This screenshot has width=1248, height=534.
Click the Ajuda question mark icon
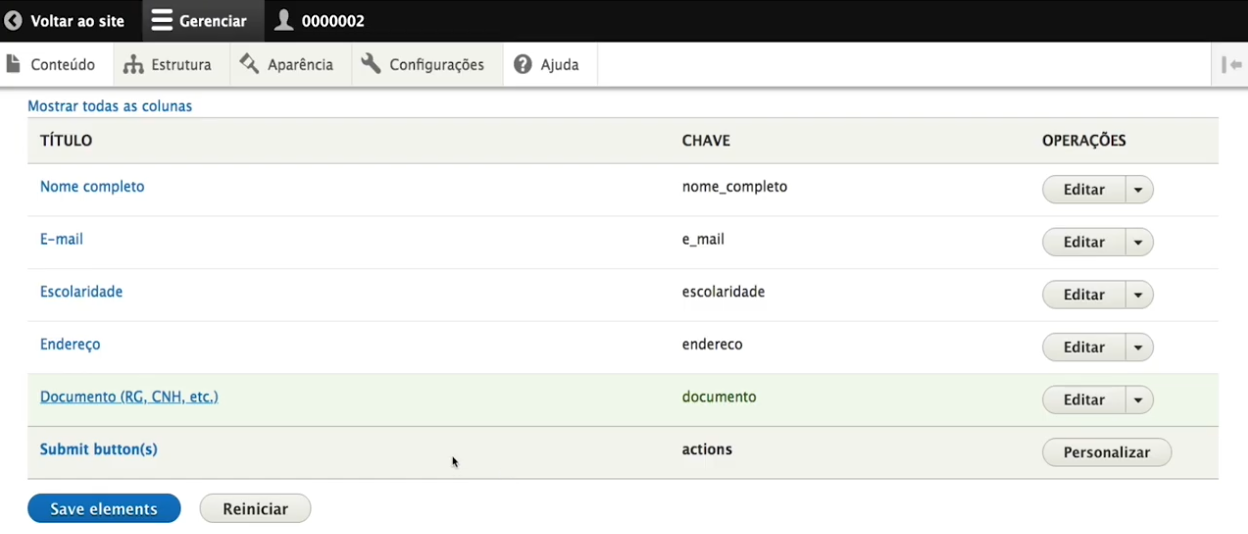pyautogui.click(x=522, y=64)
